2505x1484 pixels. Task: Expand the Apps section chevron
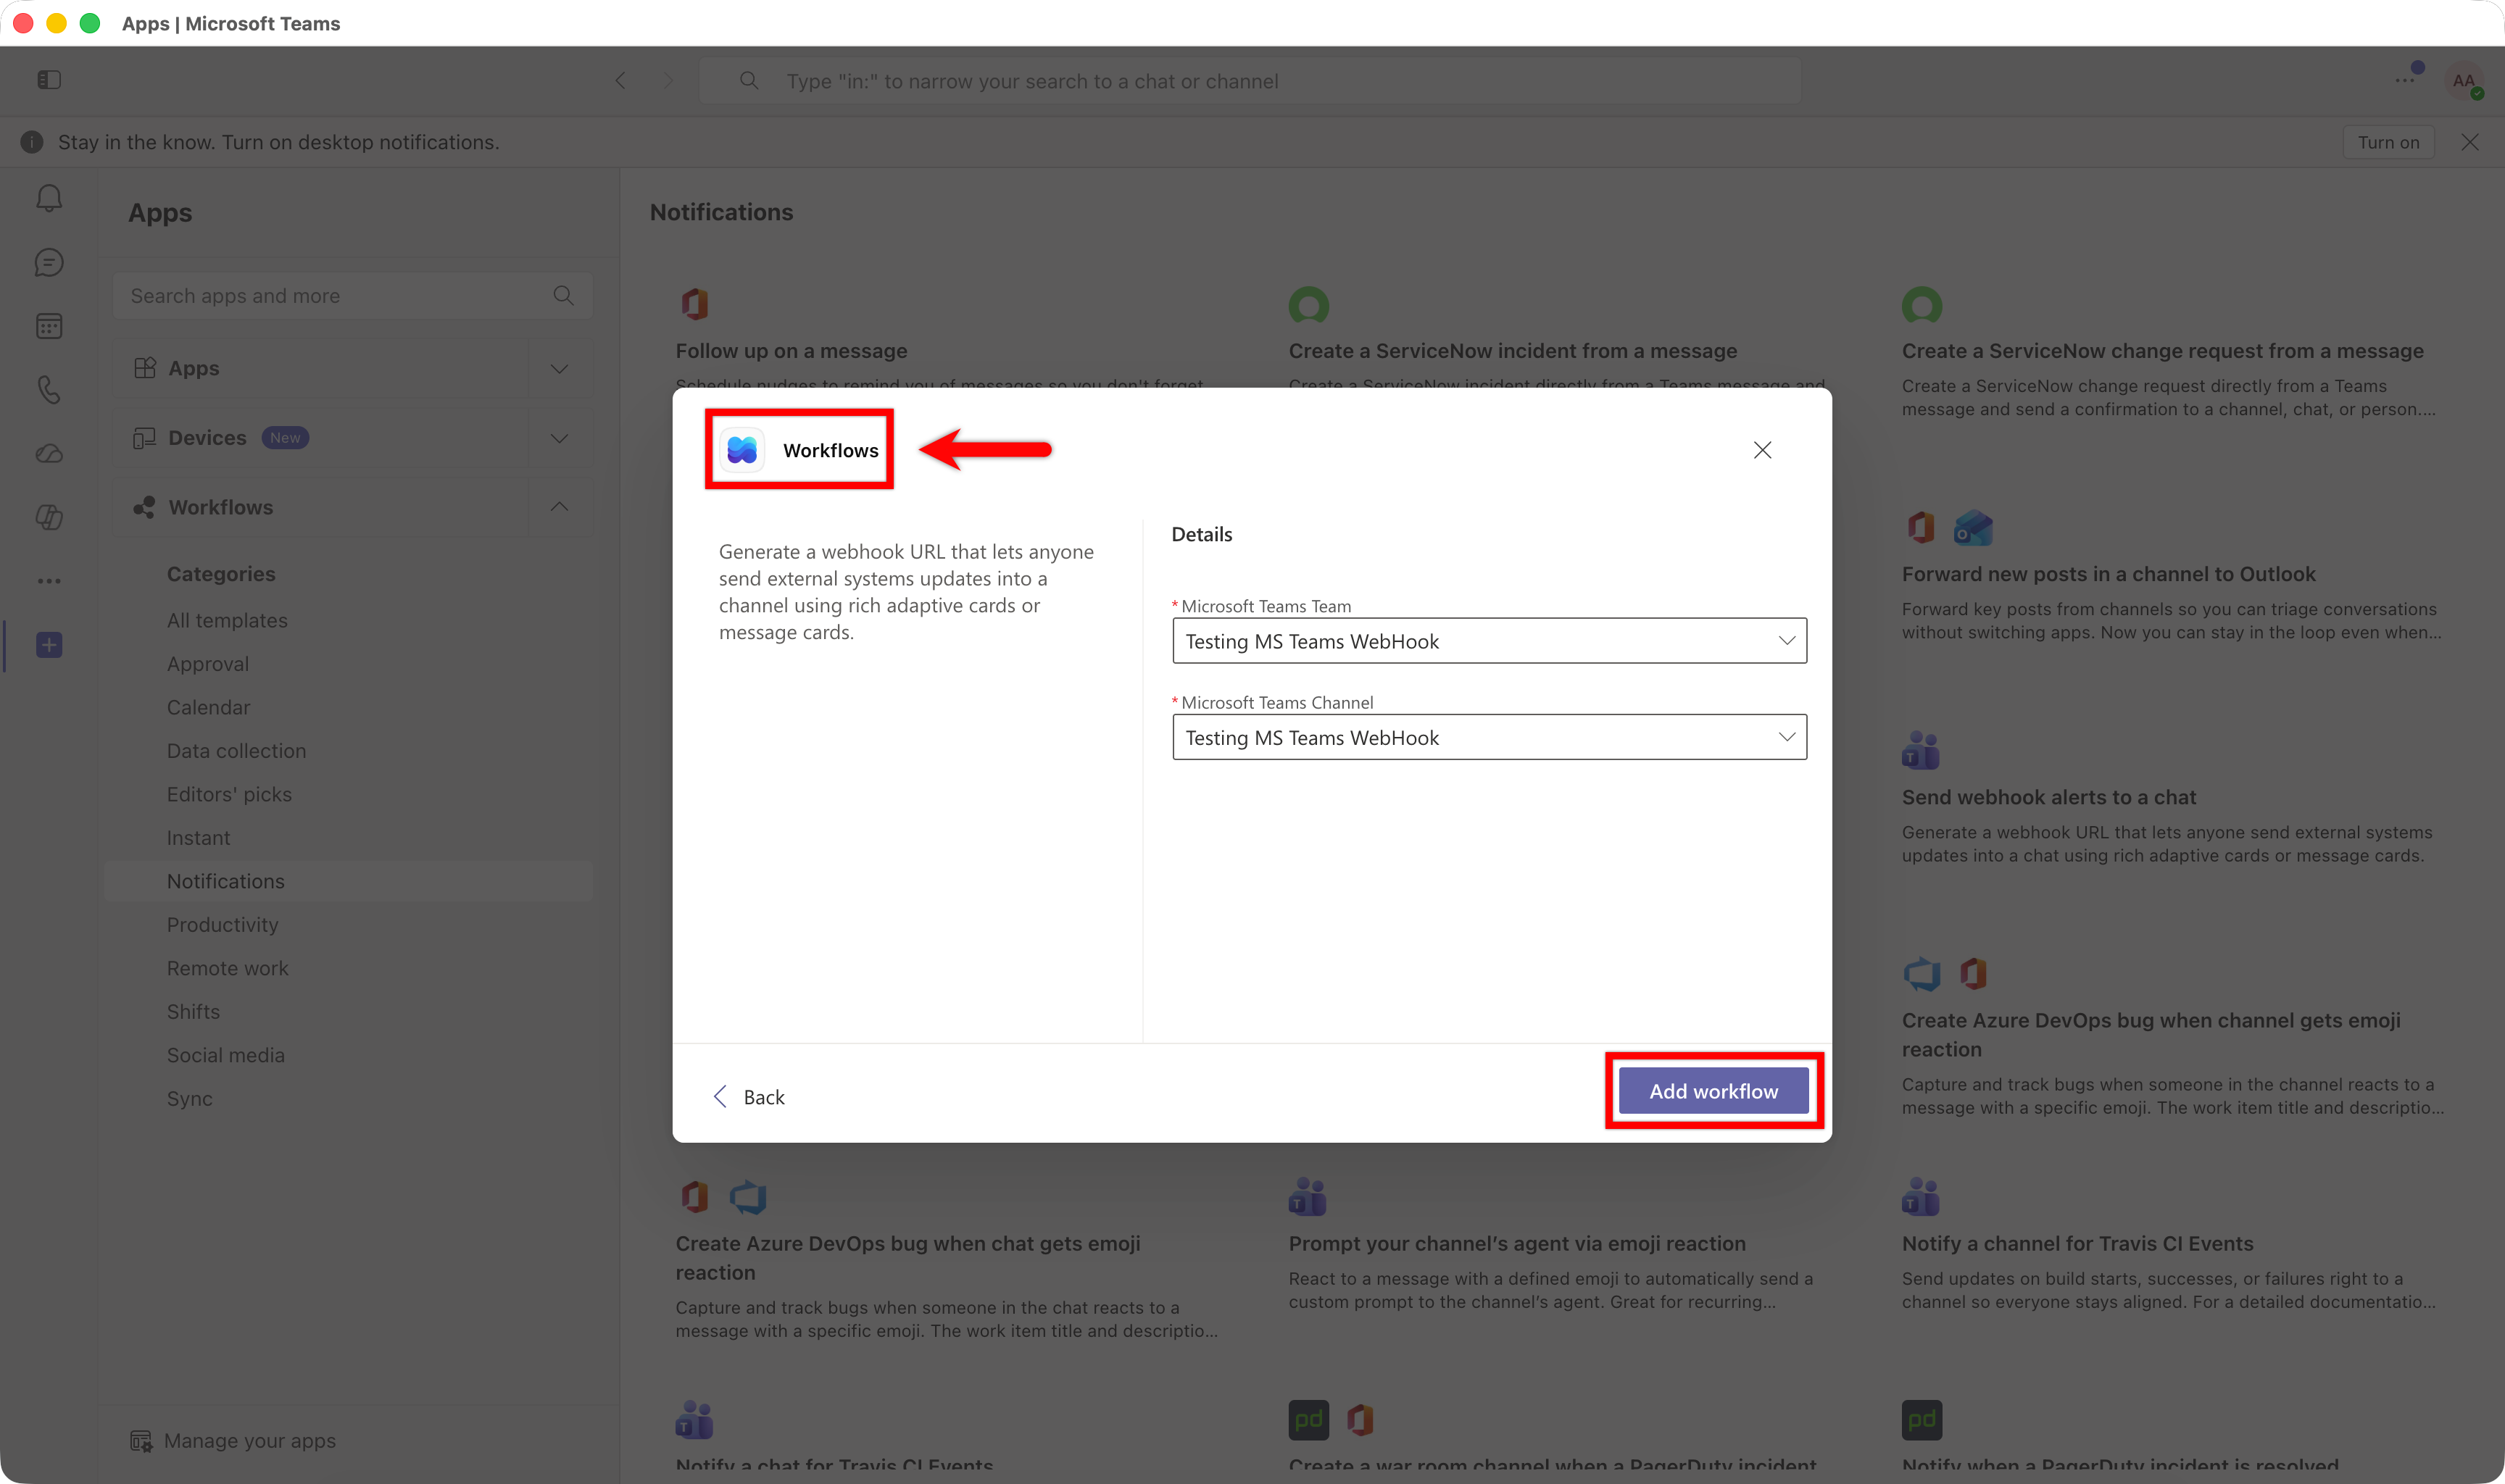coord(559,368)
